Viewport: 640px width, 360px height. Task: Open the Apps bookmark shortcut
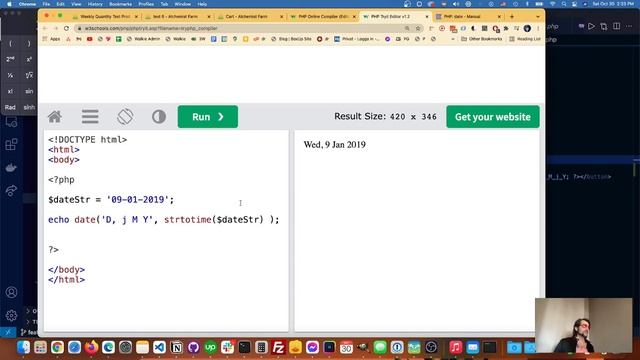pyautogui.click(x=52, y=39)
